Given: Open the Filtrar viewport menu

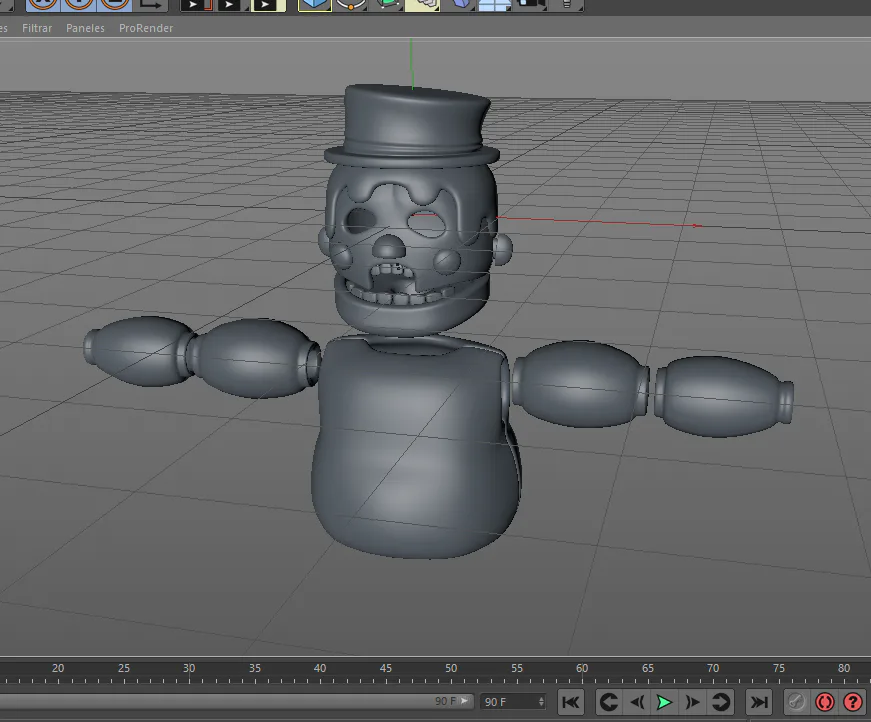Looking at the screenshot, I should coord(37,28).
